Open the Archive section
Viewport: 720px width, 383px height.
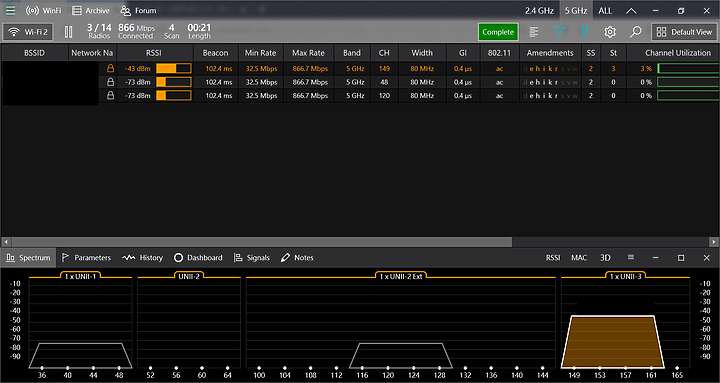click(91, 10)
